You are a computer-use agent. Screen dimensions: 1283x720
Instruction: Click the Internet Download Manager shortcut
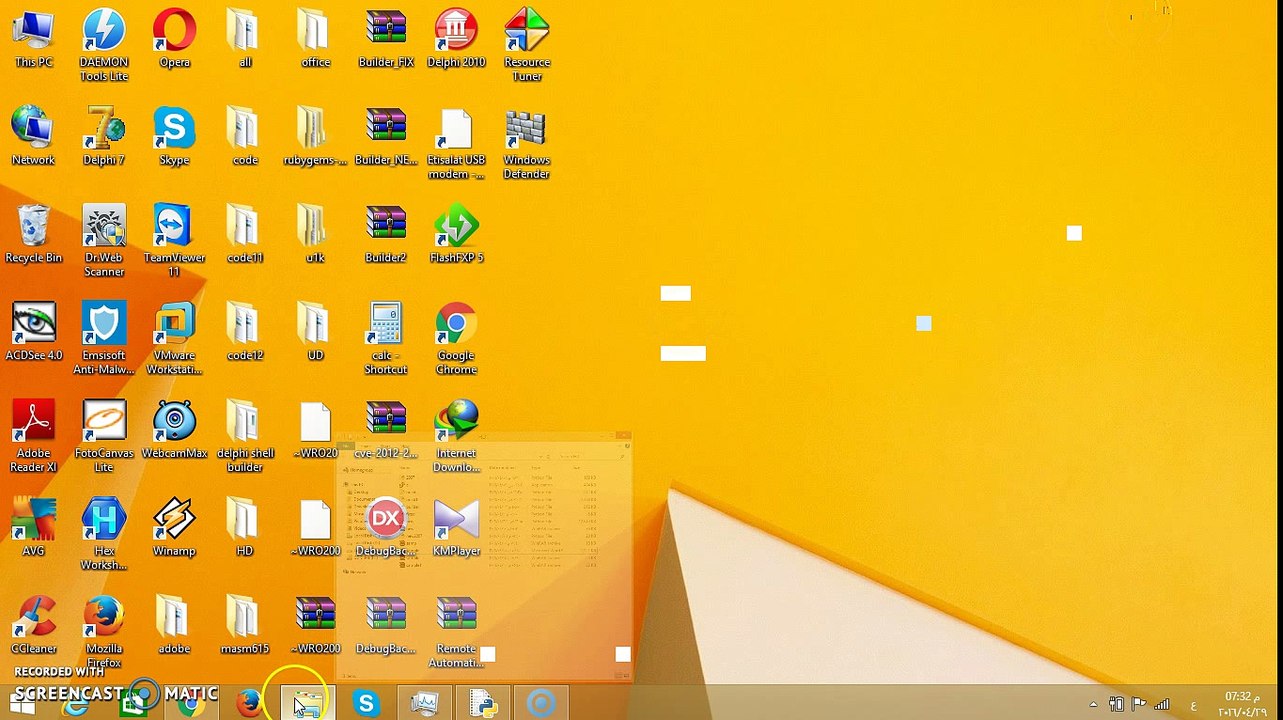[456, 437]
